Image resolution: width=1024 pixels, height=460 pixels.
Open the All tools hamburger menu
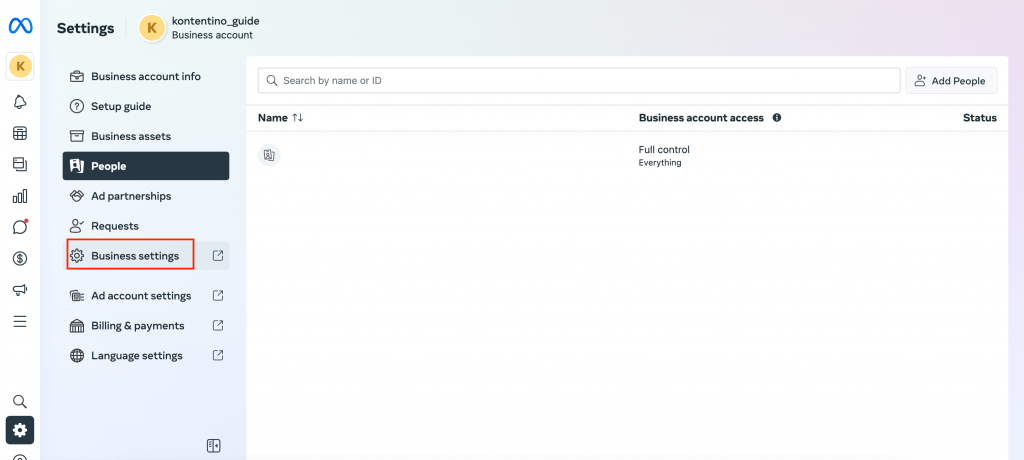click(20, 322)
